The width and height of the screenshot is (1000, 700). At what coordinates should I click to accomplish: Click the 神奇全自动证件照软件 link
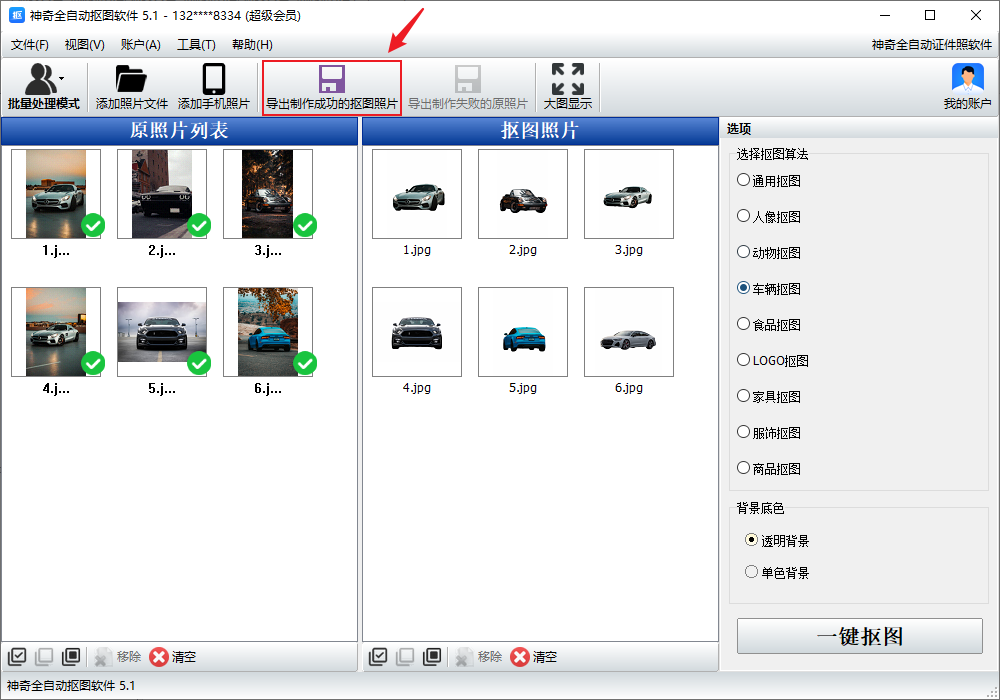point(931,45)
